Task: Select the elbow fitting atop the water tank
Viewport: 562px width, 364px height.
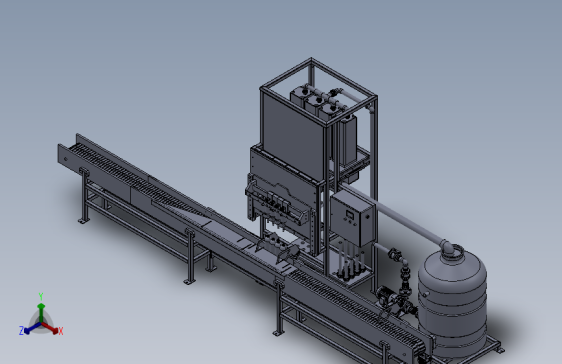Action: (x=448, y=247)
